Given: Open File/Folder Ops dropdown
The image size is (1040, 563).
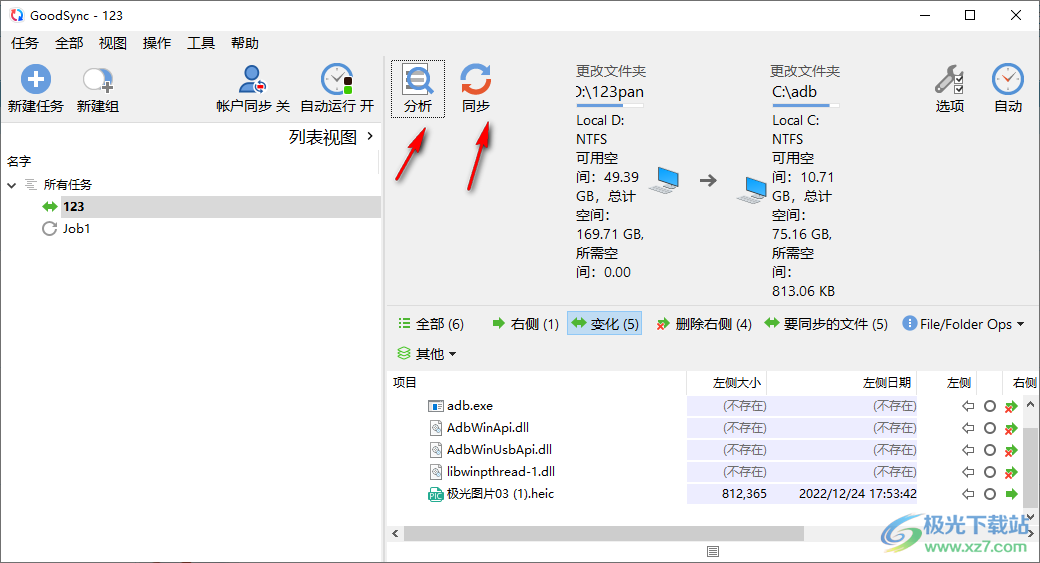Looking at the screenshot, I should [x=964, y=324].
